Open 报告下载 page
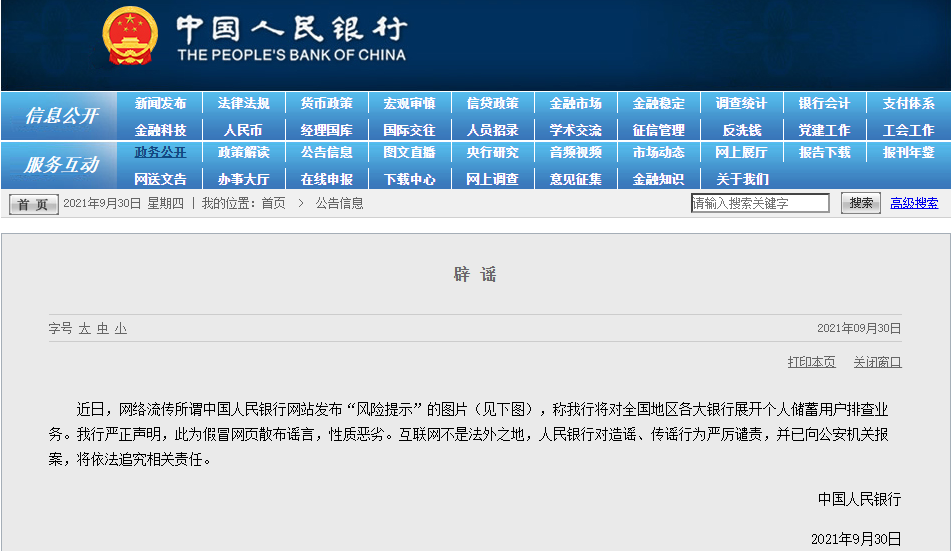Screen dimensions: 952x551 pyautogui.click(x=824, y=152)
